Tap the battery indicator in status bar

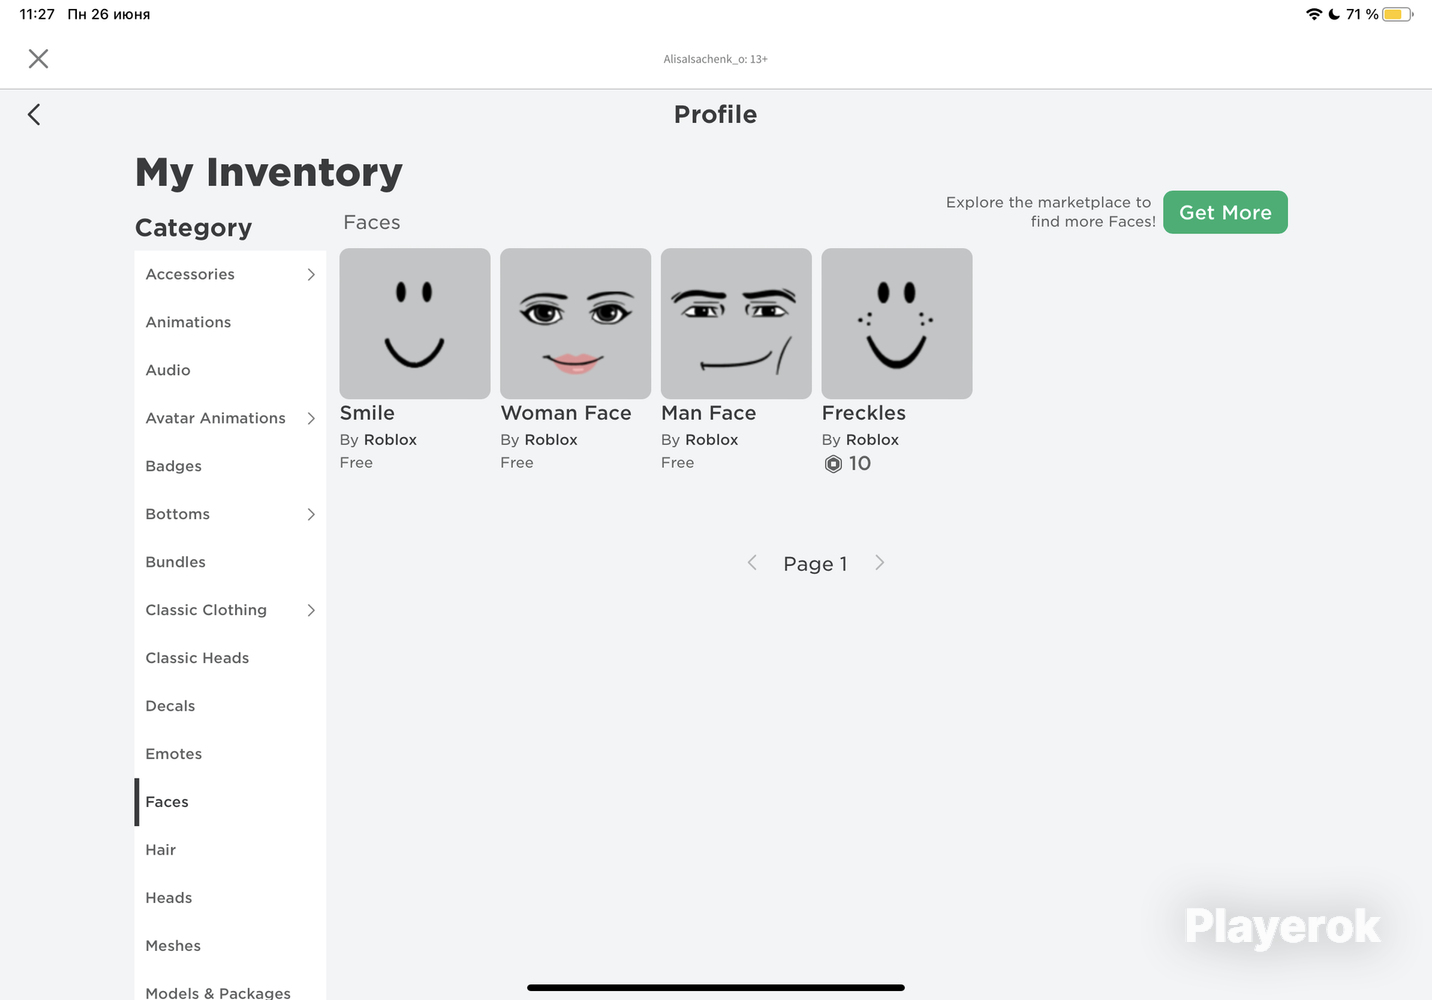[1397, 14]
